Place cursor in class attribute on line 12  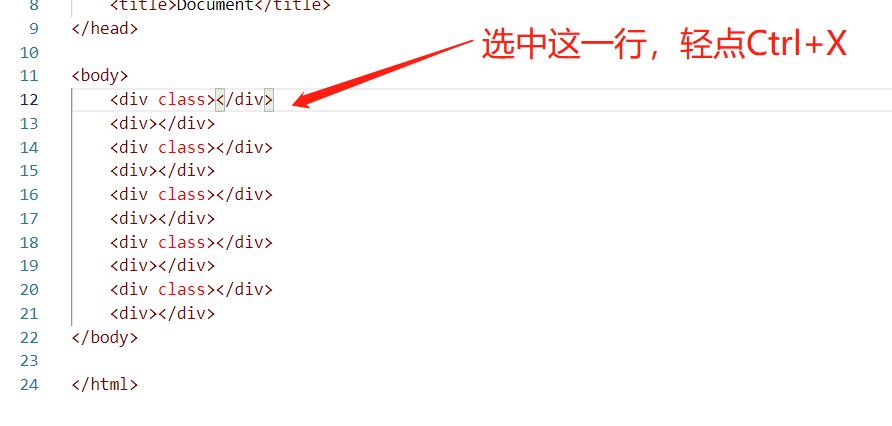coord(181,100)
